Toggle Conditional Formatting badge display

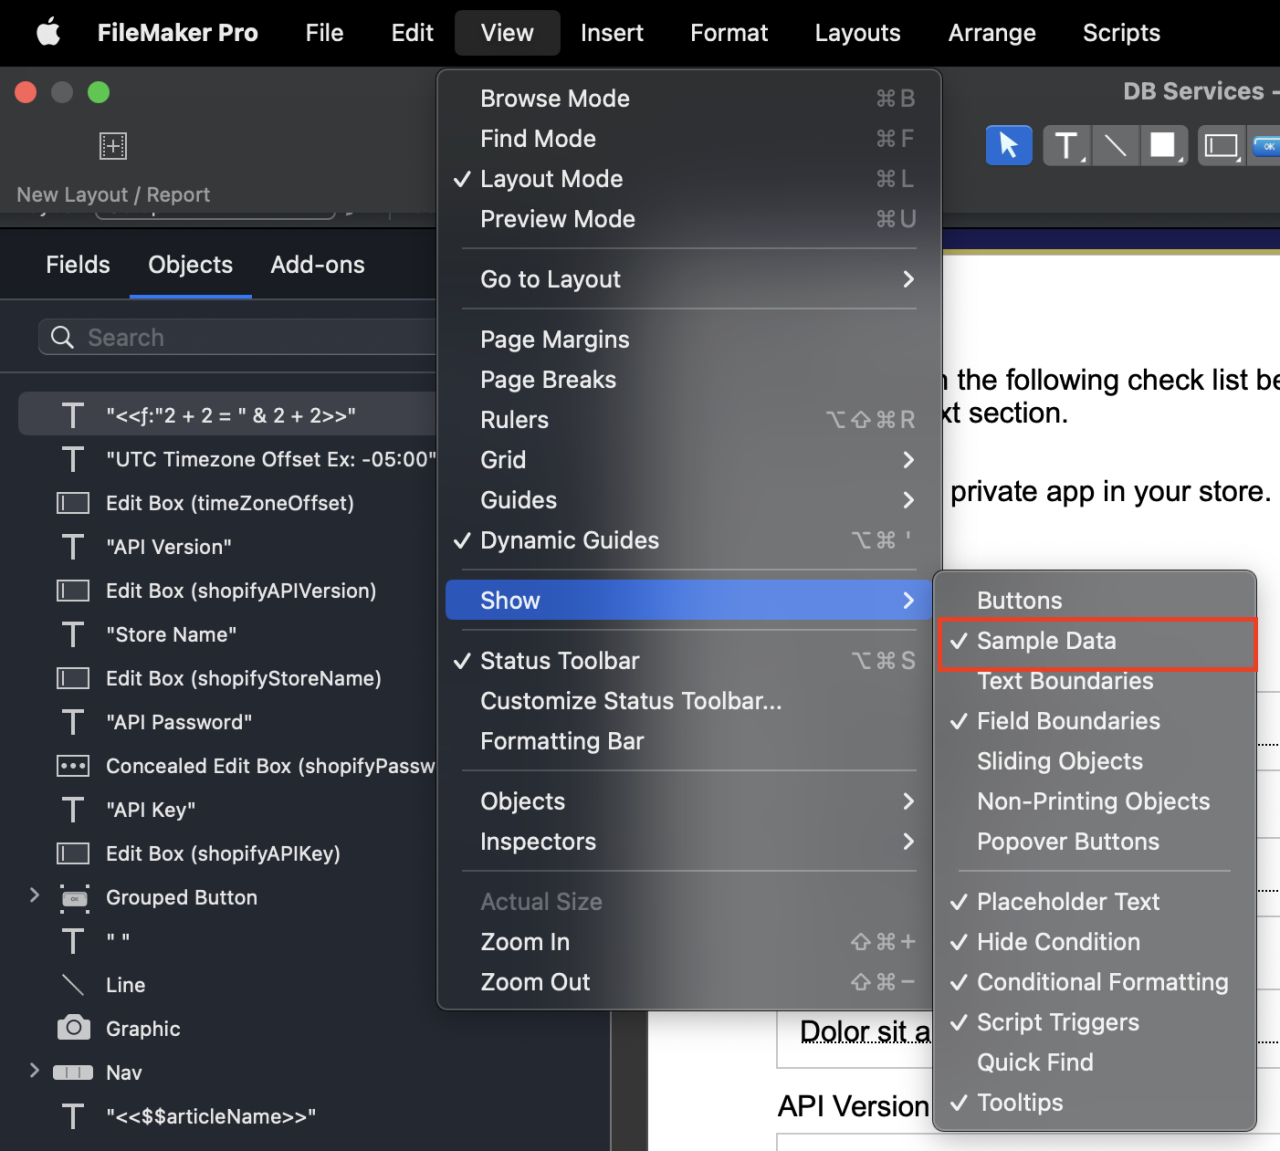coord(1097,982)
